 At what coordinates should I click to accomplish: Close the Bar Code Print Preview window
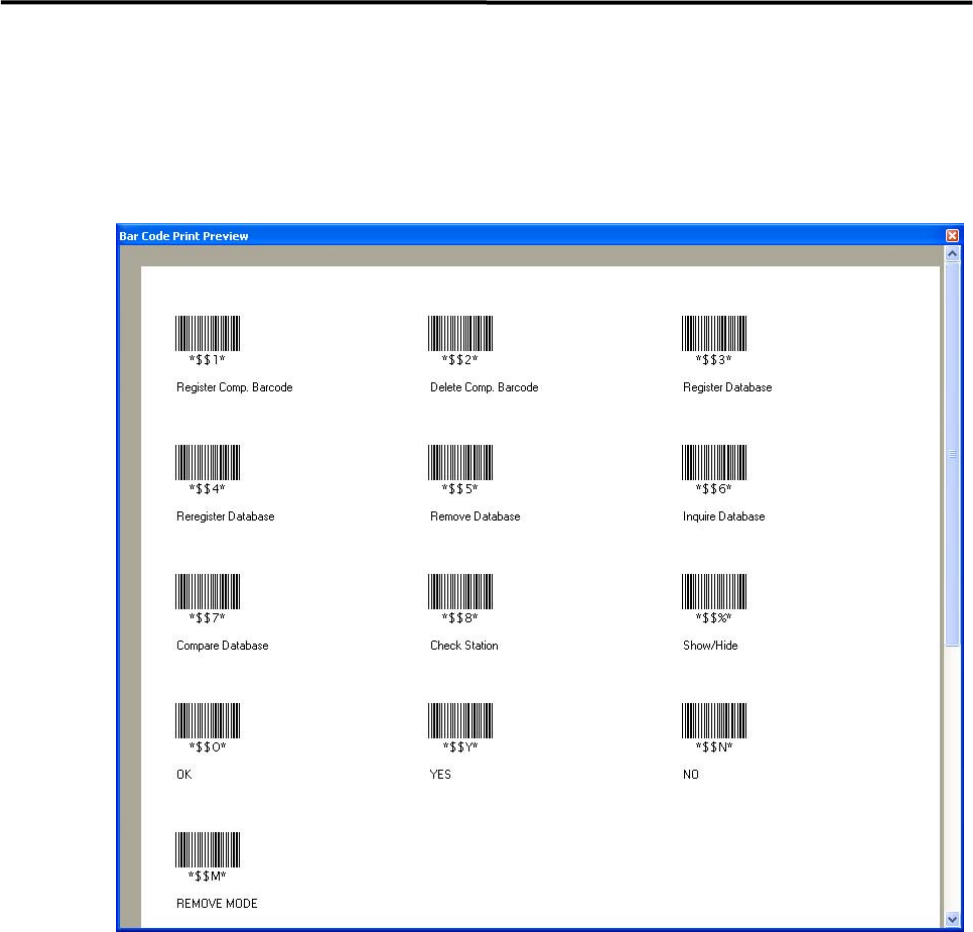point(952,236)
